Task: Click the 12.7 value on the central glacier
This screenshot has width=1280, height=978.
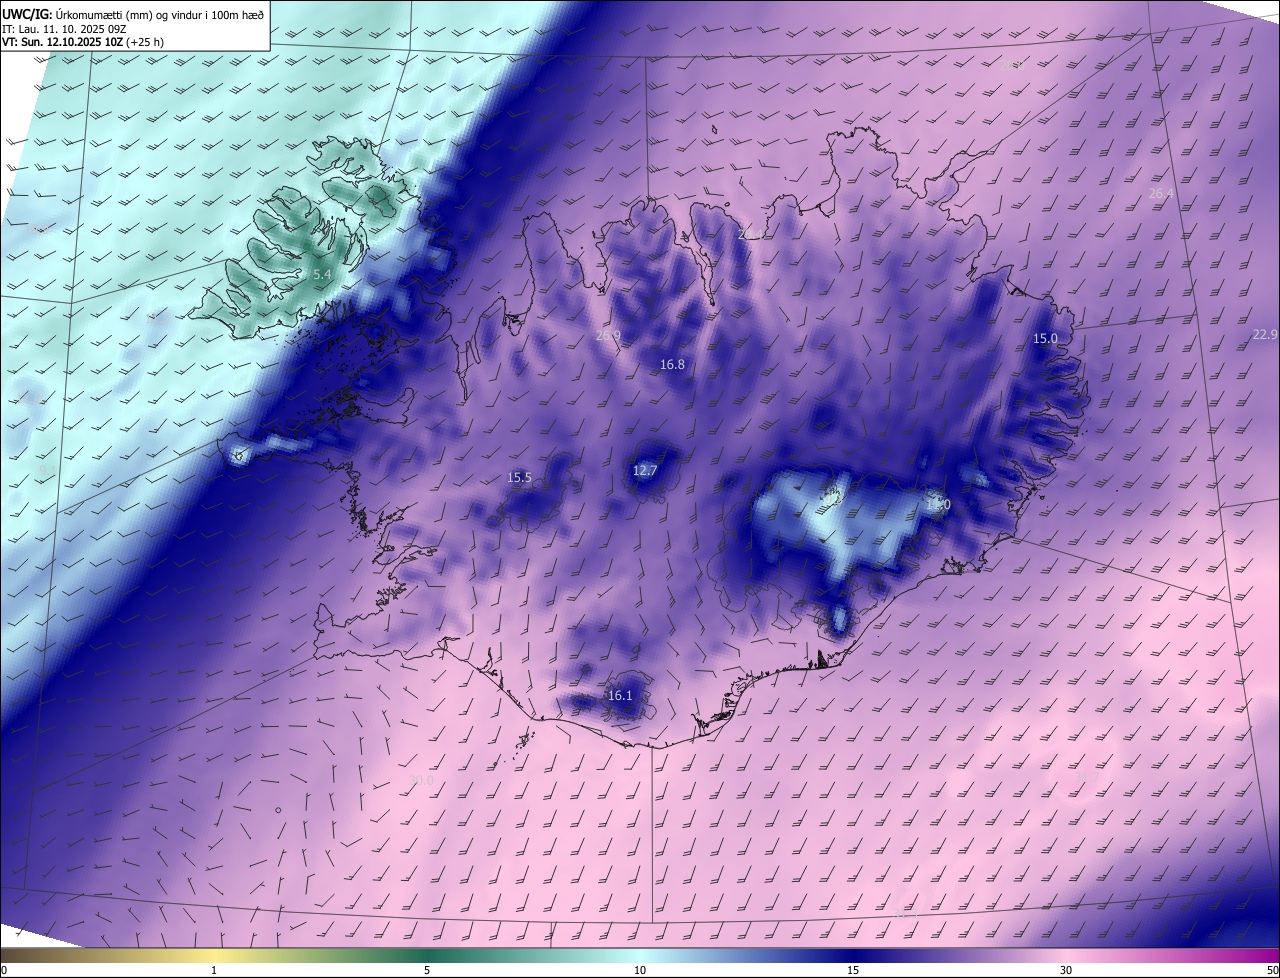Action: pyautogui.click(x=646, y=471)
